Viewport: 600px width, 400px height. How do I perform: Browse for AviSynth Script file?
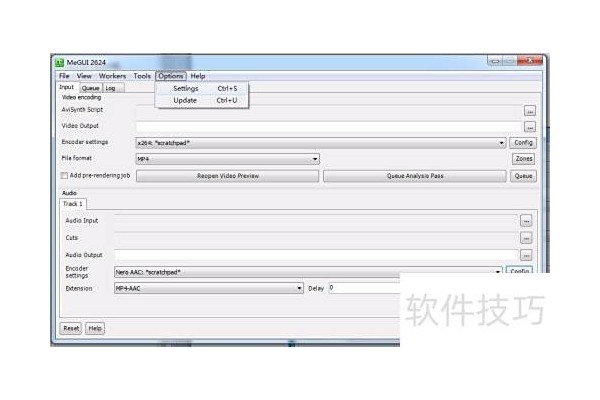pyautogui.click(x=530, y=111)
